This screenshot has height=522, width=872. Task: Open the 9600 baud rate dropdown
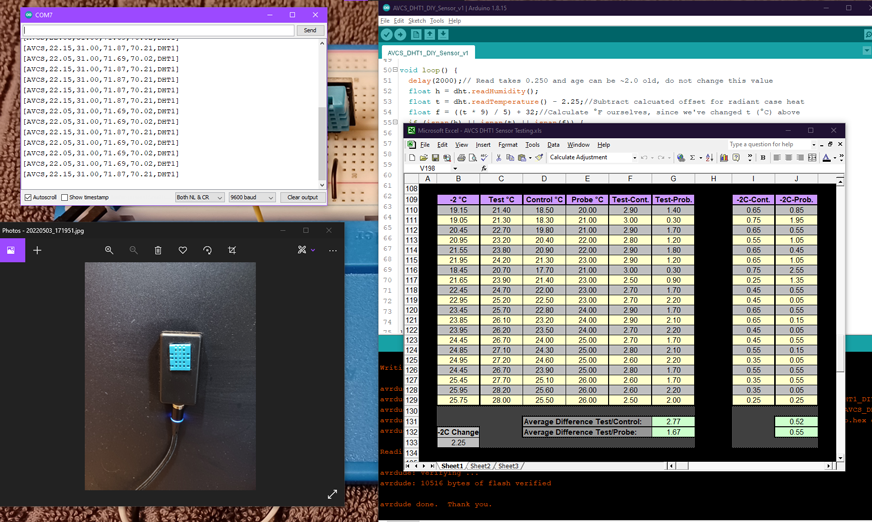pos(251,198)
